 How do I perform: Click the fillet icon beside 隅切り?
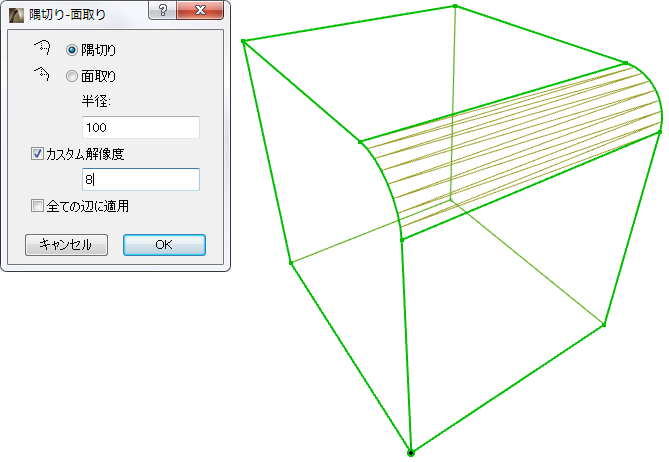[x=42, y=47]
